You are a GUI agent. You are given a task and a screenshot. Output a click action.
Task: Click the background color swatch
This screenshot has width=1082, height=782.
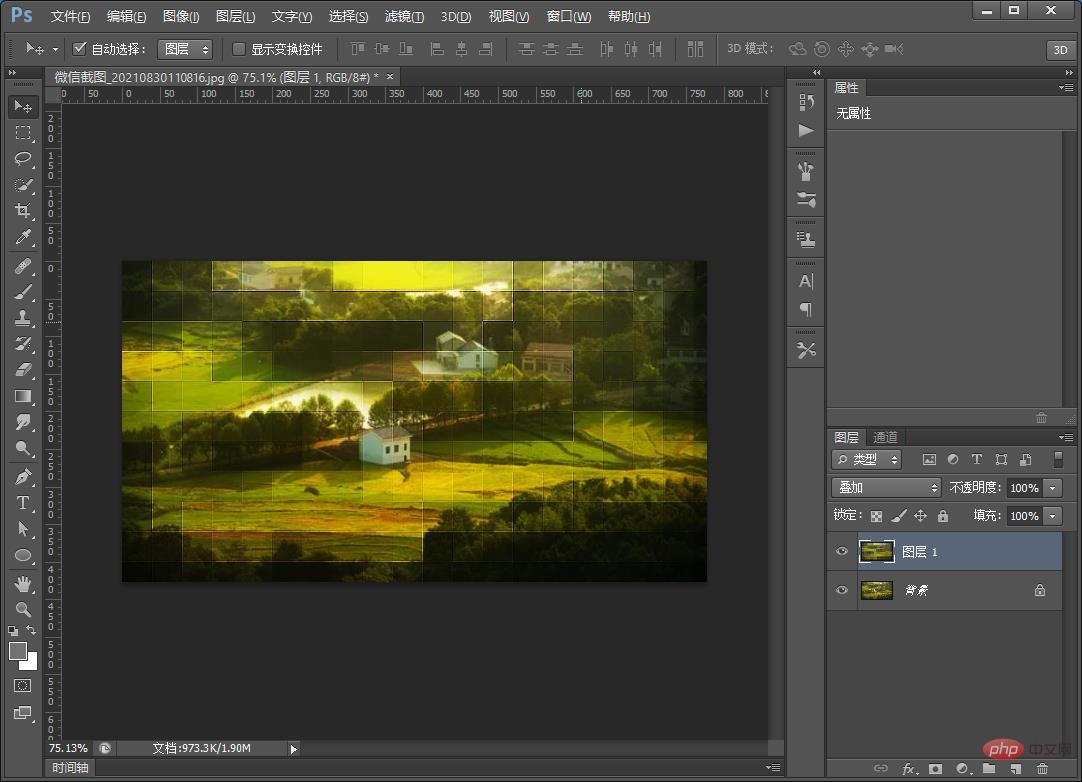click(x=31, y=664)
